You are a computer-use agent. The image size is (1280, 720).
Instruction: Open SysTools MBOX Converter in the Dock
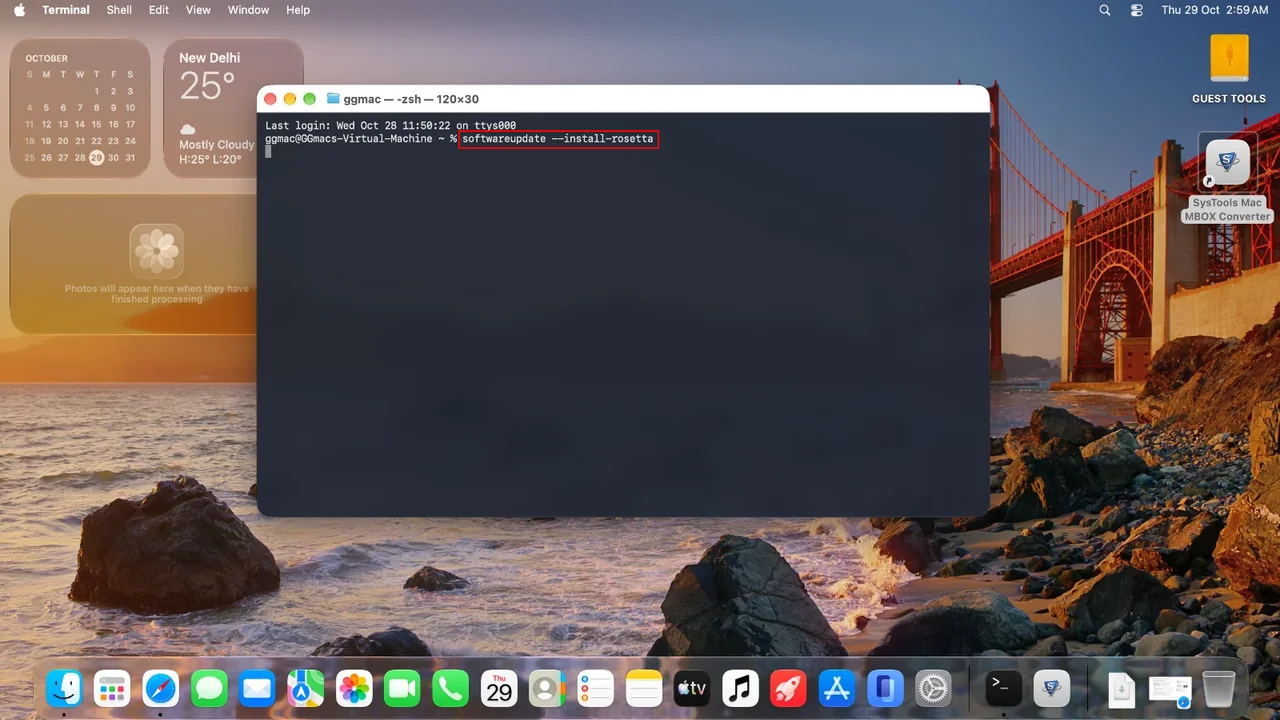click(x=1052, y=688)
